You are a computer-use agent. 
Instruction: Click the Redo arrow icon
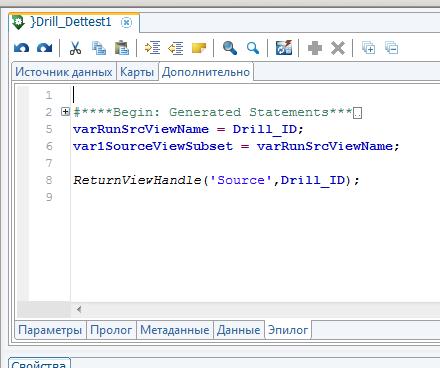(45, 48)
